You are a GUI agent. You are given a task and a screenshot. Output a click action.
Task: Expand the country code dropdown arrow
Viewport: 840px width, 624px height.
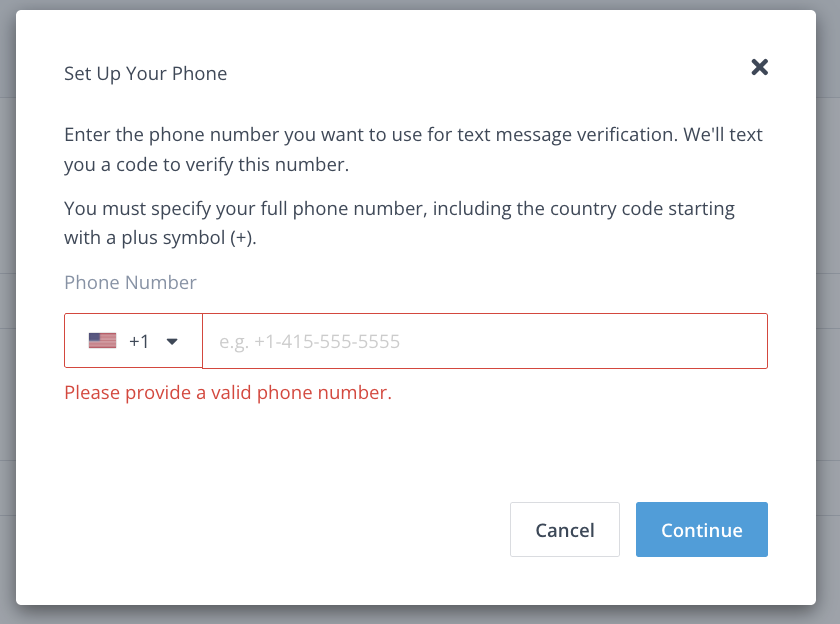[x=172, y=342]
